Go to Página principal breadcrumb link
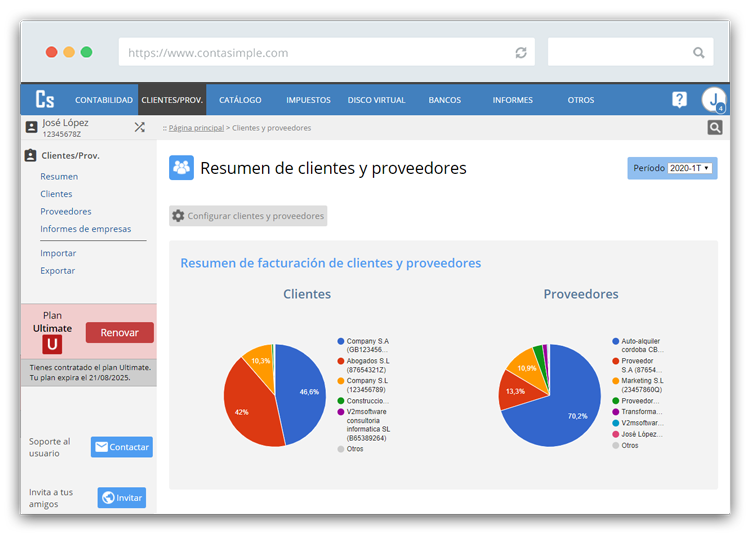Screen dimensions: 750x539 click(x=196, y=128)
